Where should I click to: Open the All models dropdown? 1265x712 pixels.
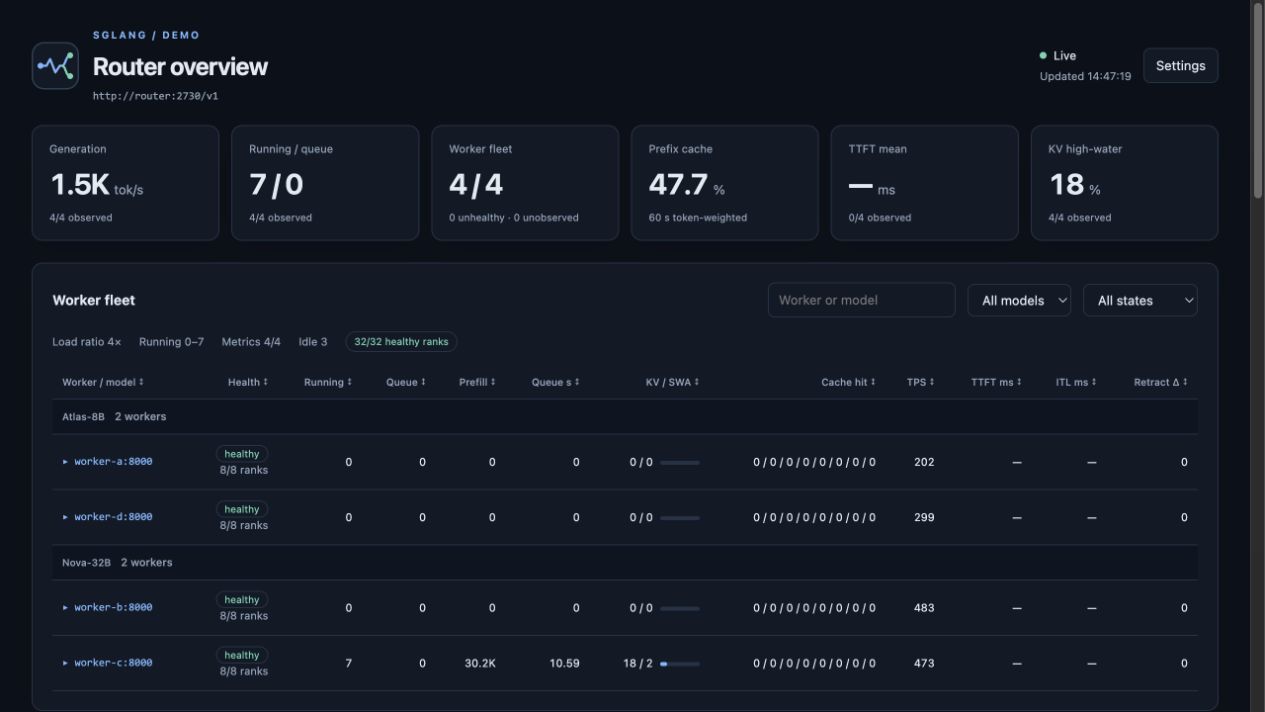point(1019,300)
